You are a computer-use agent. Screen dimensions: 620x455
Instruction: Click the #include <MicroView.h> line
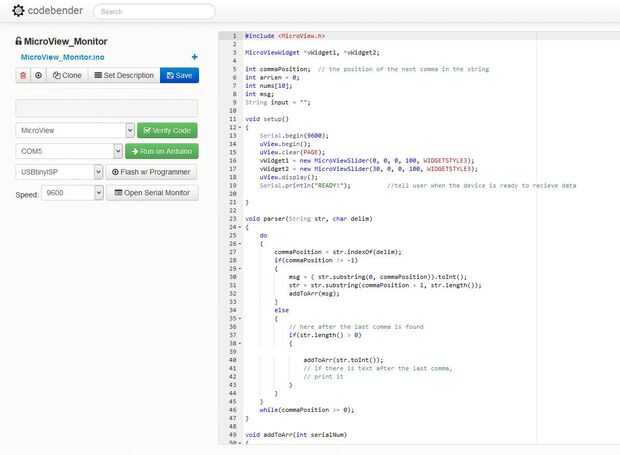pyautogui.click(x=285, y=36)
